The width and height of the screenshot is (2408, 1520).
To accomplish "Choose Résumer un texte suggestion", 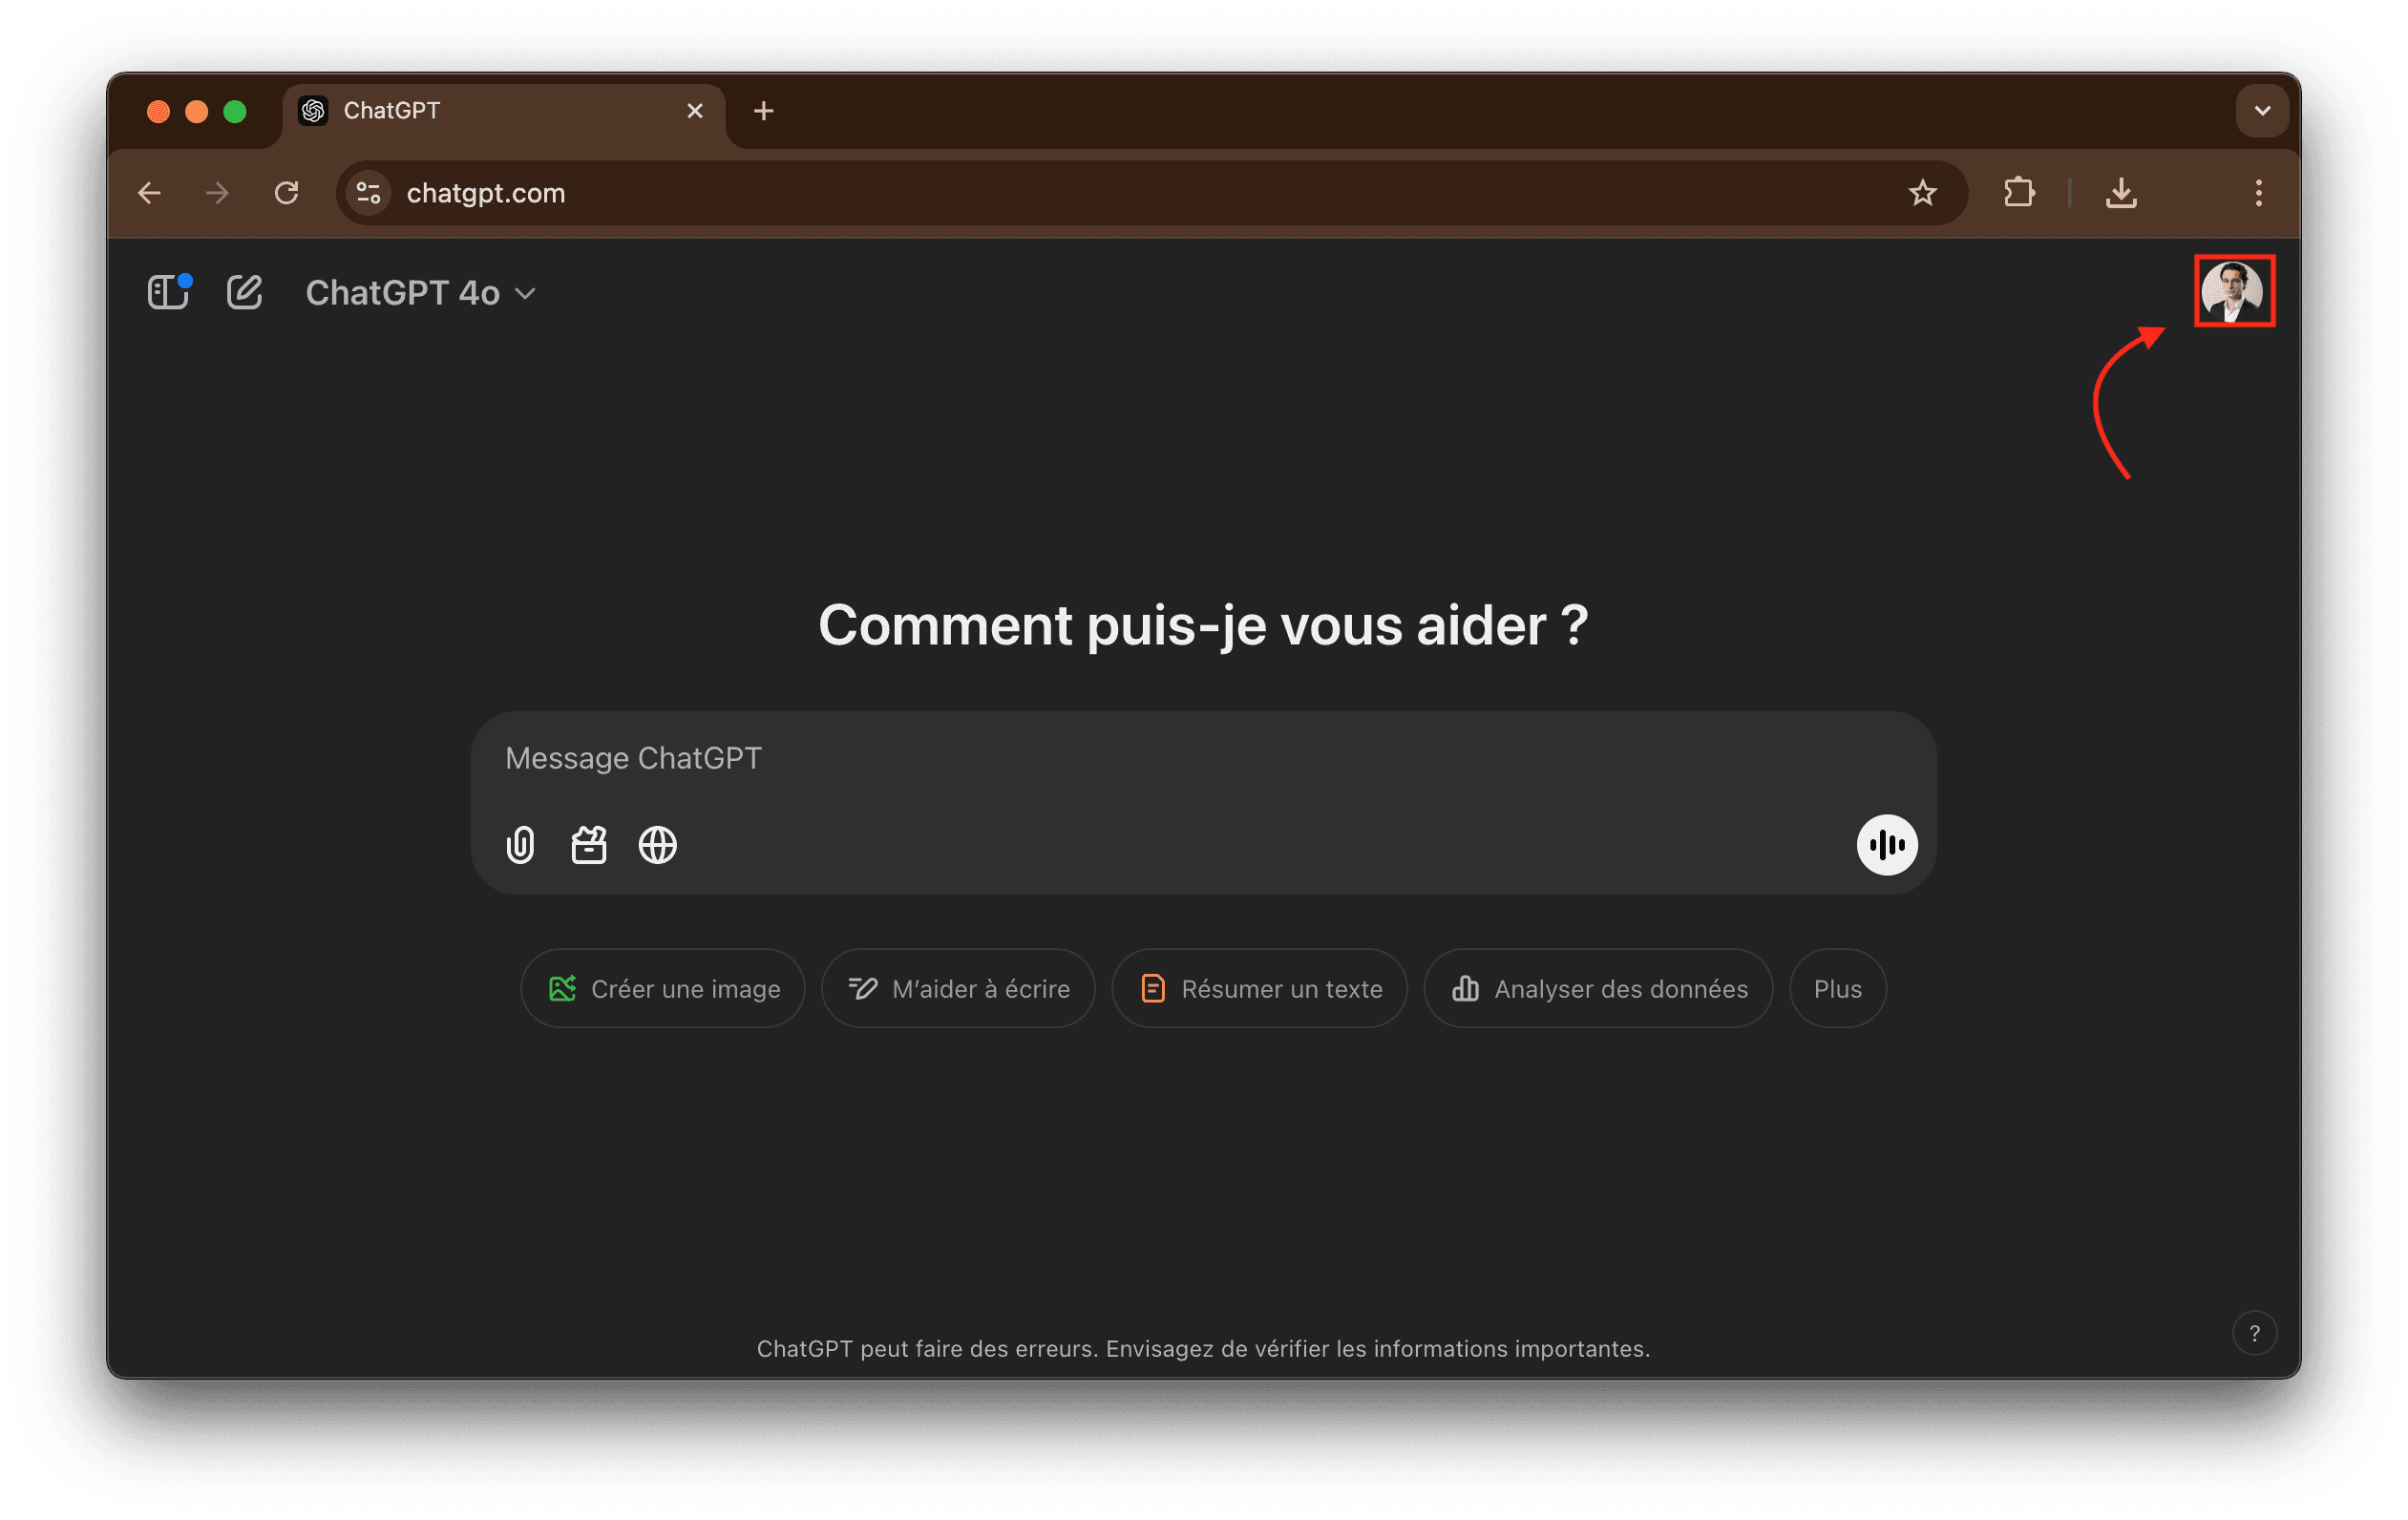I will pos(1260,988).
